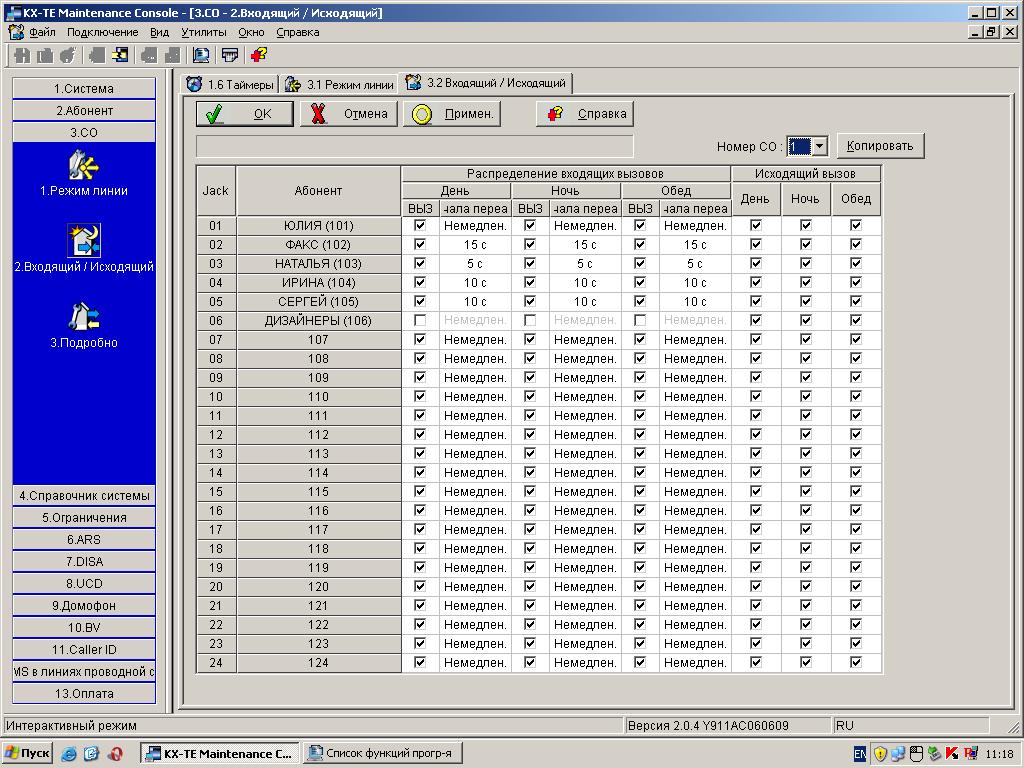Enable the День ВЫЗ checkbox for ДИЗАЙНЕРЫ (106)
1024x768 pixels.
pos(420,320)
